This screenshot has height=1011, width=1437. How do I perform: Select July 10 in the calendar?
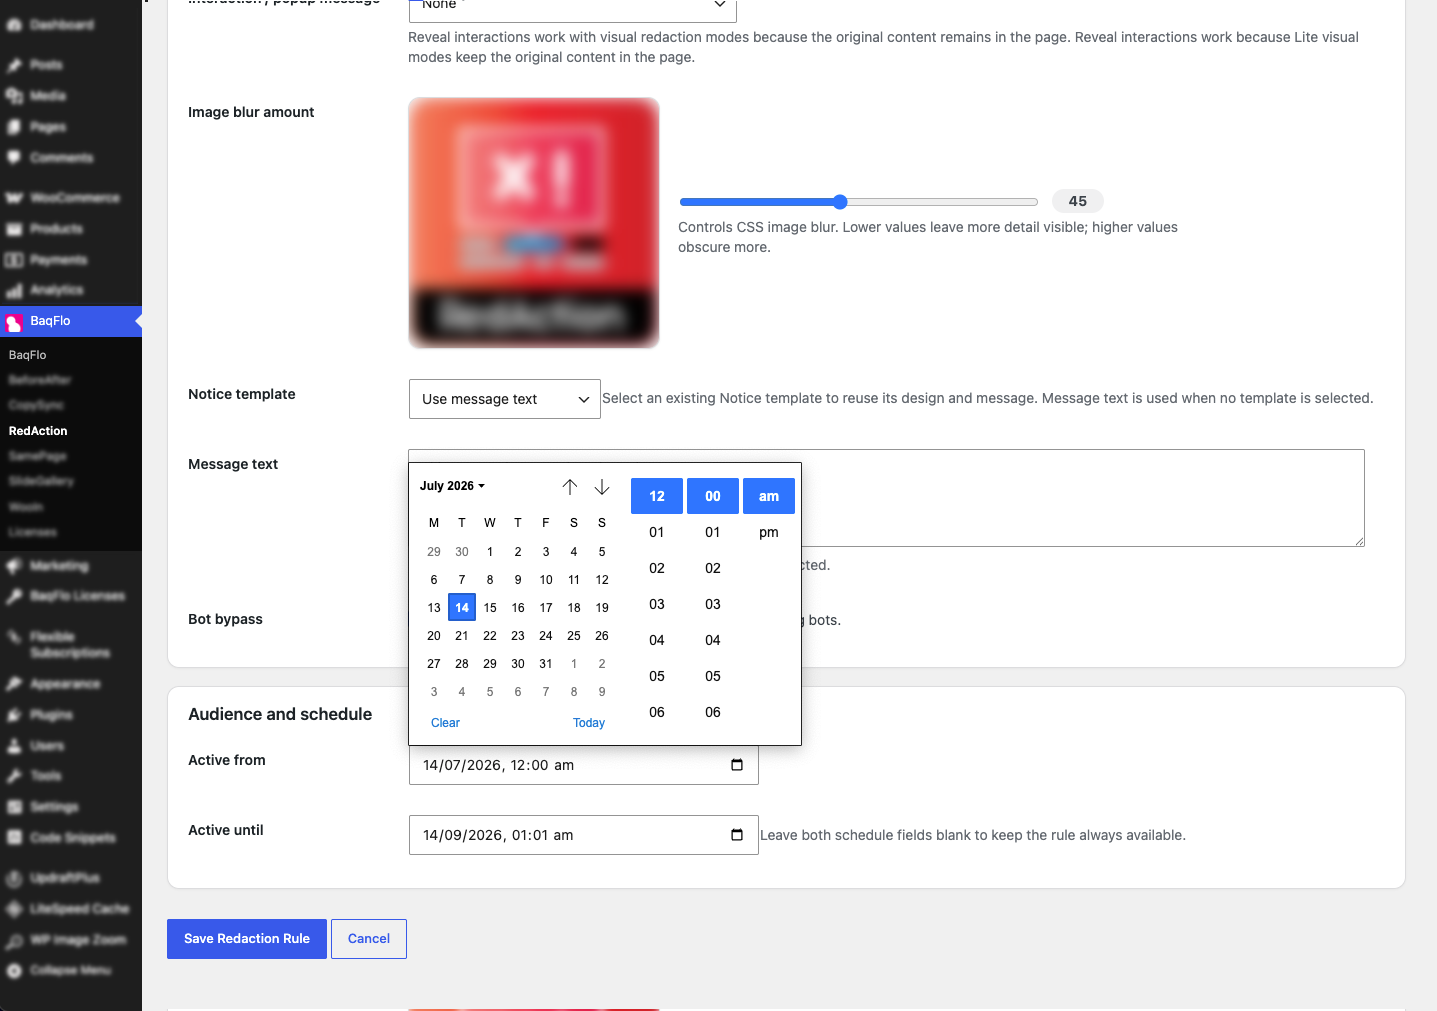point(546,580)
